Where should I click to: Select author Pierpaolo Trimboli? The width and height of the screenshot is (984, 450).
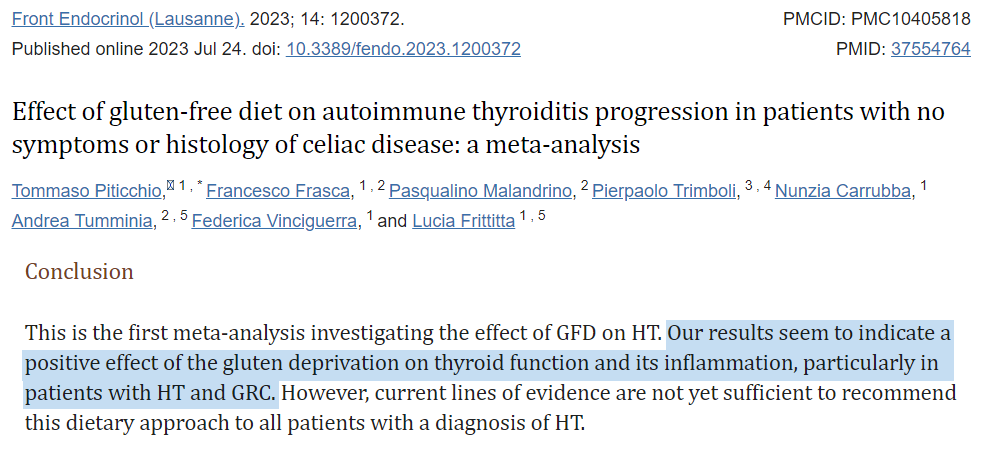(x=665, y=191)
